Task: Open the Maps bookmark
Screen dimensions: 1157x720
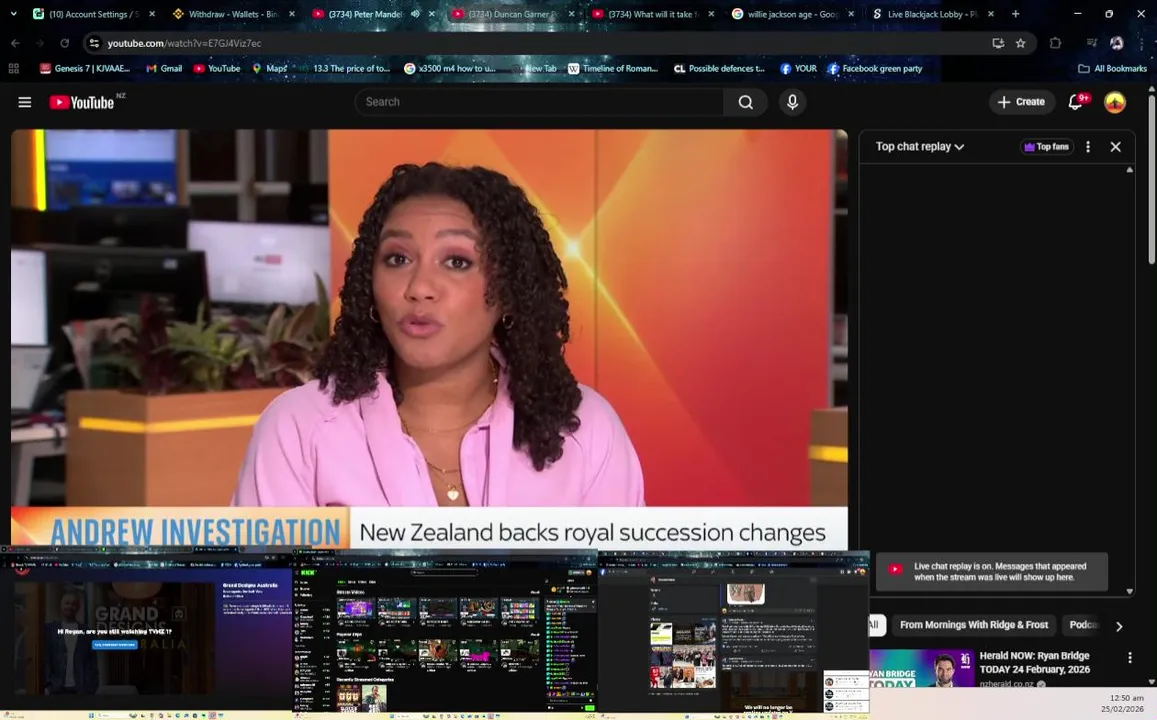Action: pos(270,68)
